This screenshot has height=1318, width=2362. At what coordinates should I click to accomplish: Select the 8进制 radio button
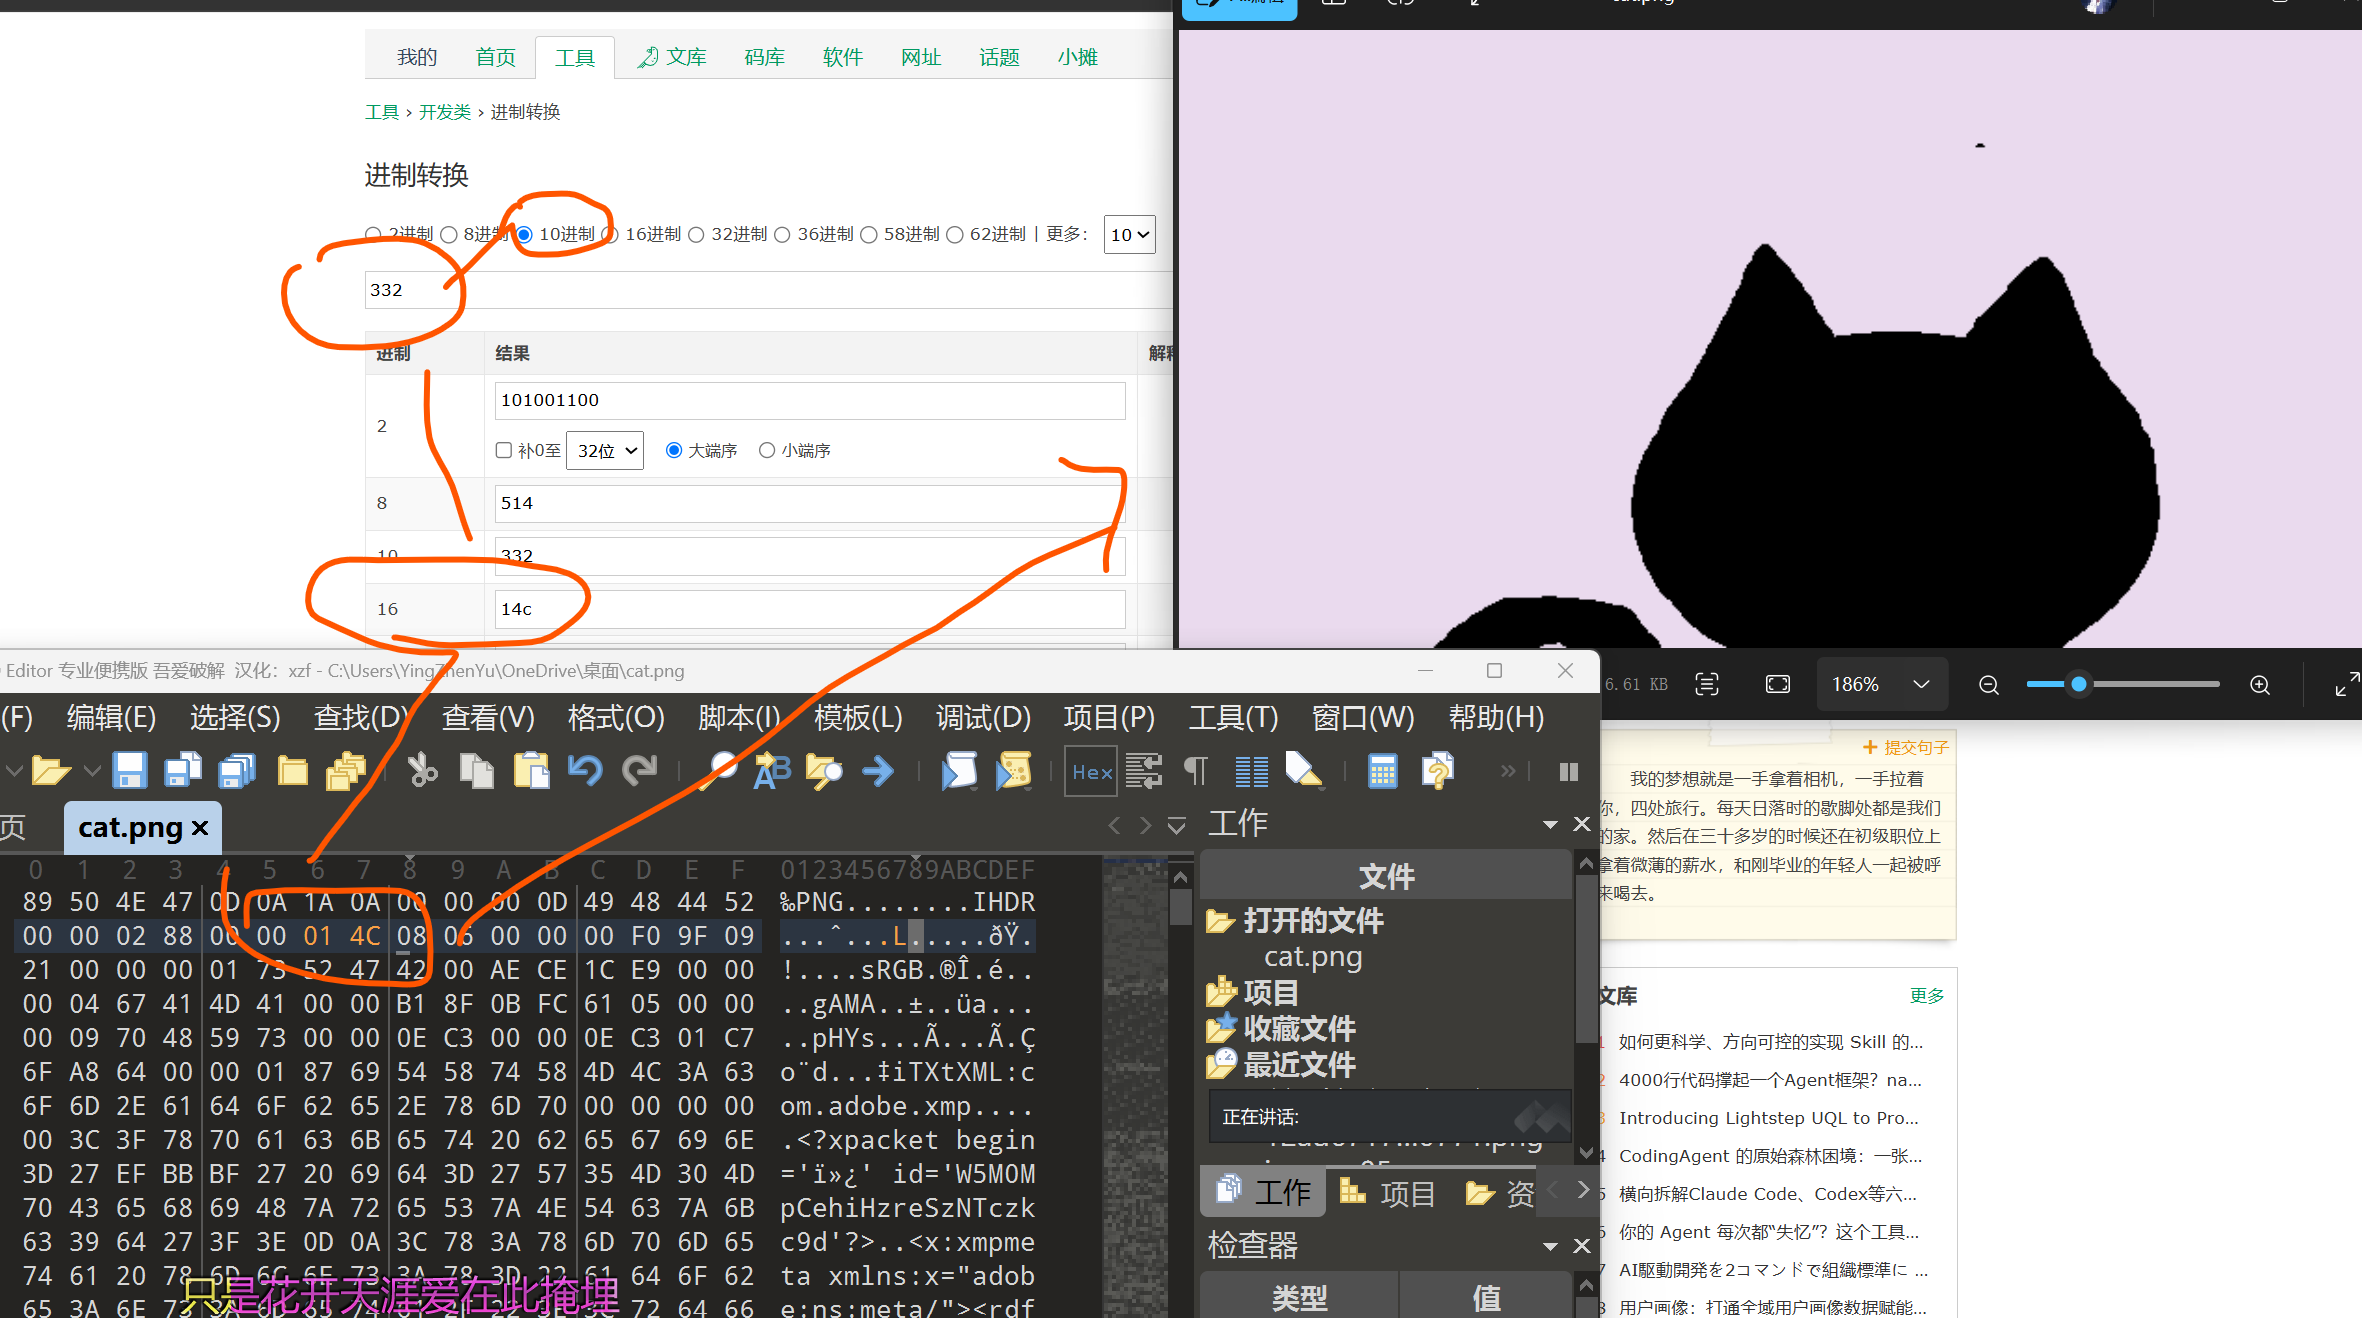click(x=449, y=235)
